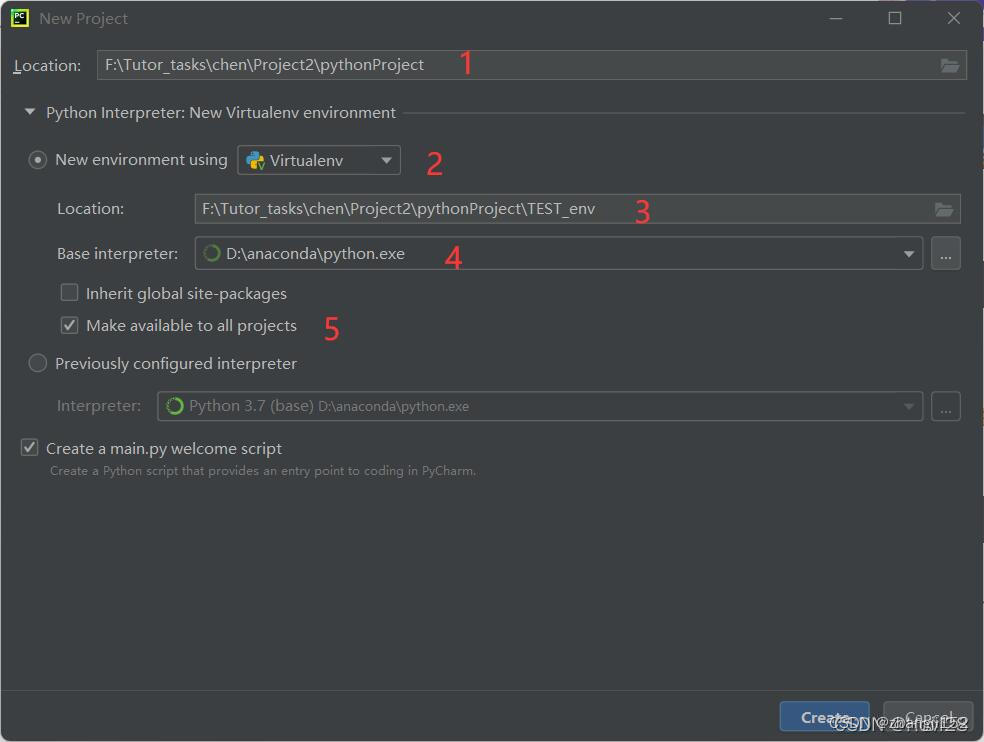Uncheck Create a main.py welcome script
The image size is (984, 742).
tap(29, 447)
